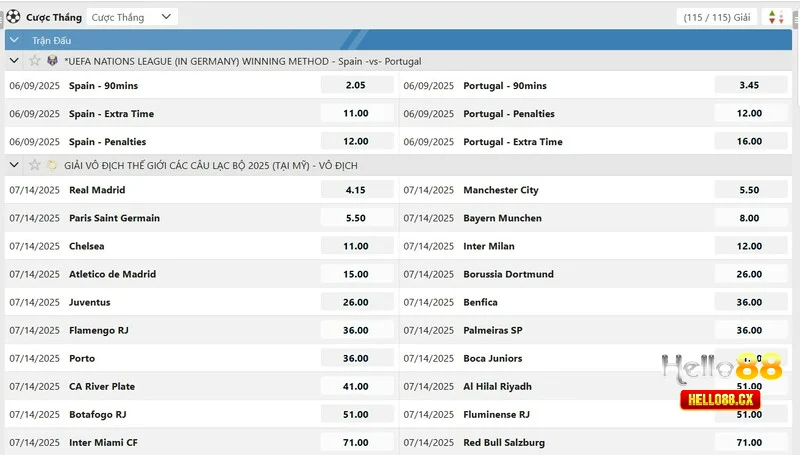Bet on Real Madrid at 4.15

click(356, 190)
